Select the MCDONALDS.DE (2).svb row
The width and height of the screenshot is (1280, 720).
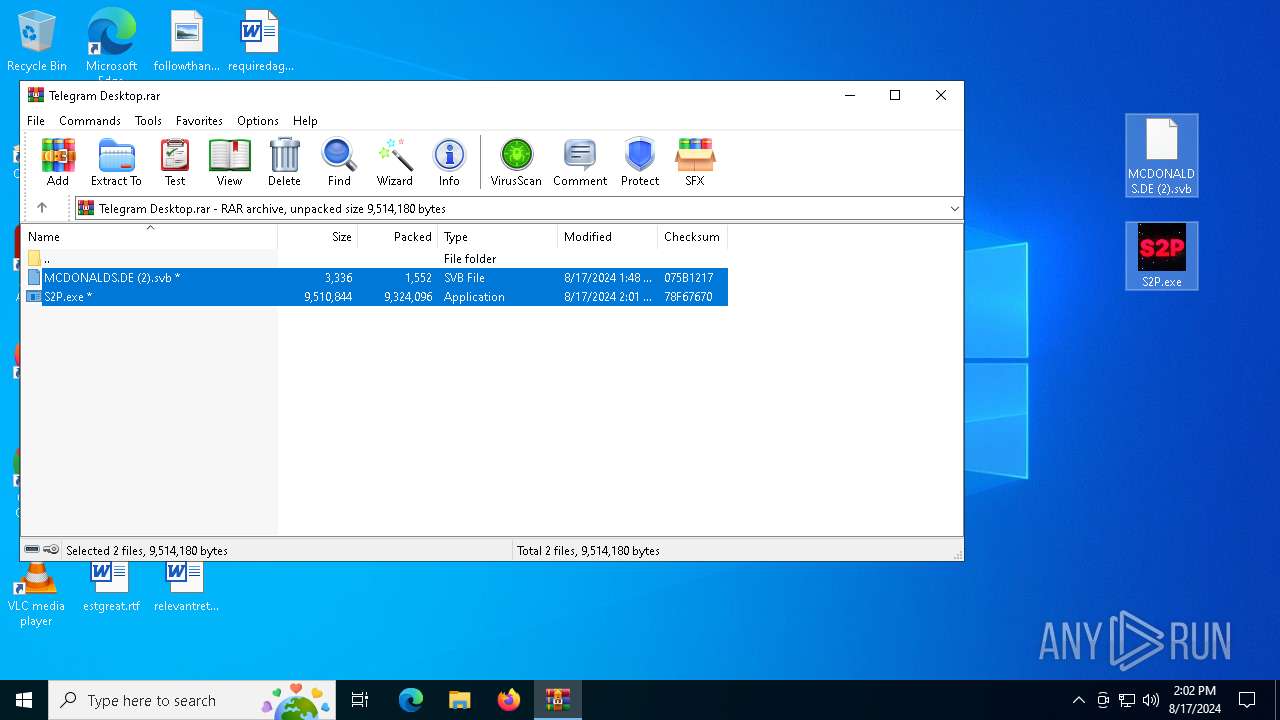(375, 278)
